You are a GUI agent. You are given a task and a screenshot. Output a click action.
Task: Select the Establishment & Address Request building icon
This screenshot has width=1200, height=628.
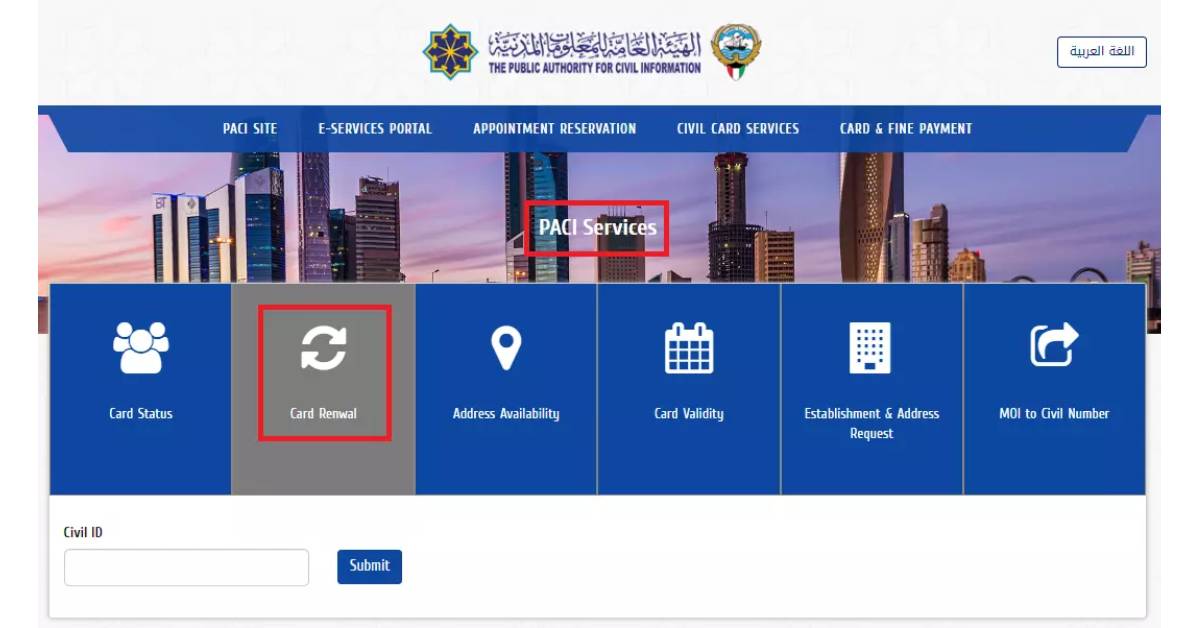coord(871,348)
